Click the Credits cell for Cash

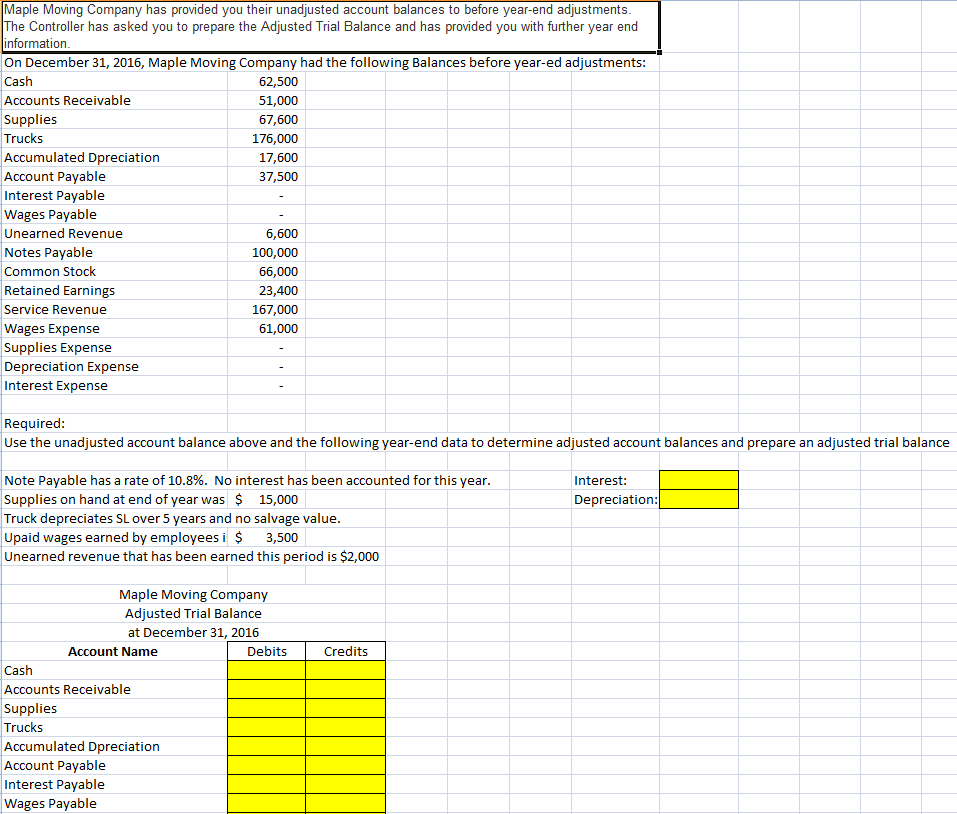[345, 670]
